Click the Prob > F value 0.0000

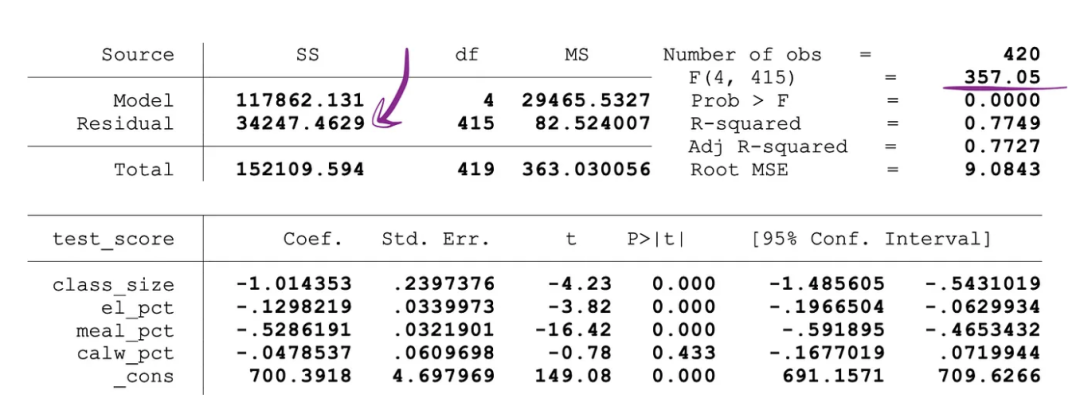coord(1001,101)
